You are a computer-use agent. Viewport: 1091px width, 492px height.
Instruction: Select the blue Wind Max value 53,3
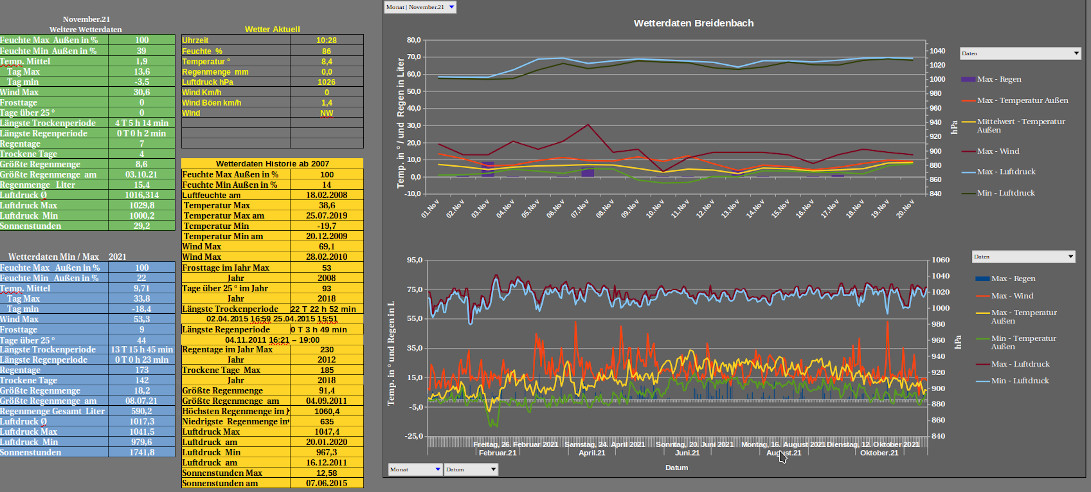[142, 319]
